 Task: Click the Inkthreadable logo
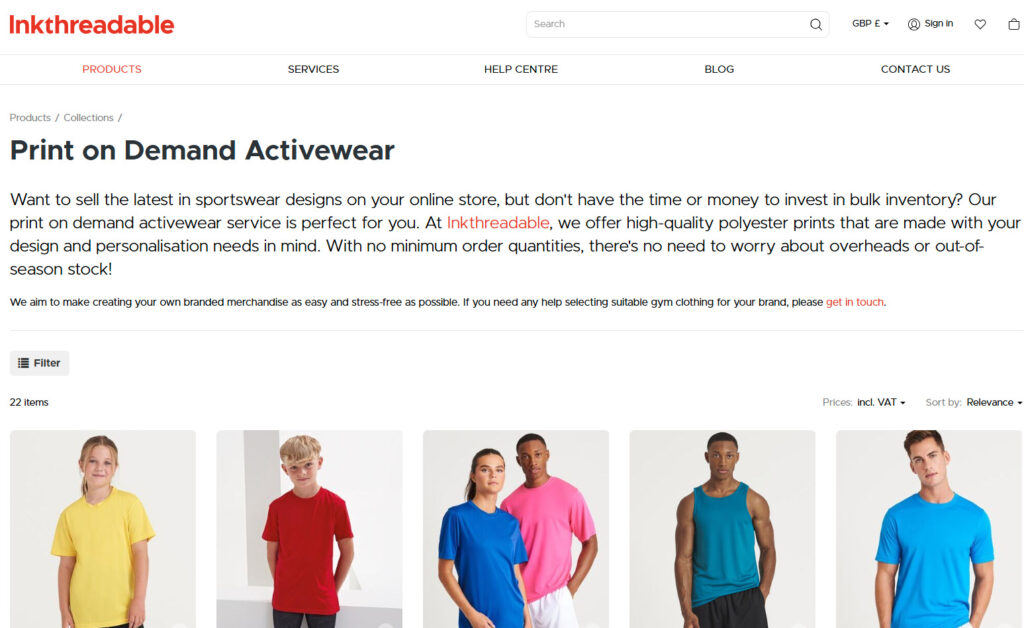(92, 25)
